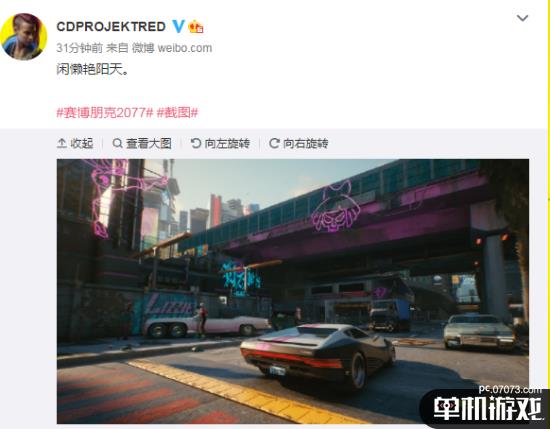The width and height of the screenshot is (550, 429).
Task: Click the blue verified V badge
Action: [x=178, y=26]
